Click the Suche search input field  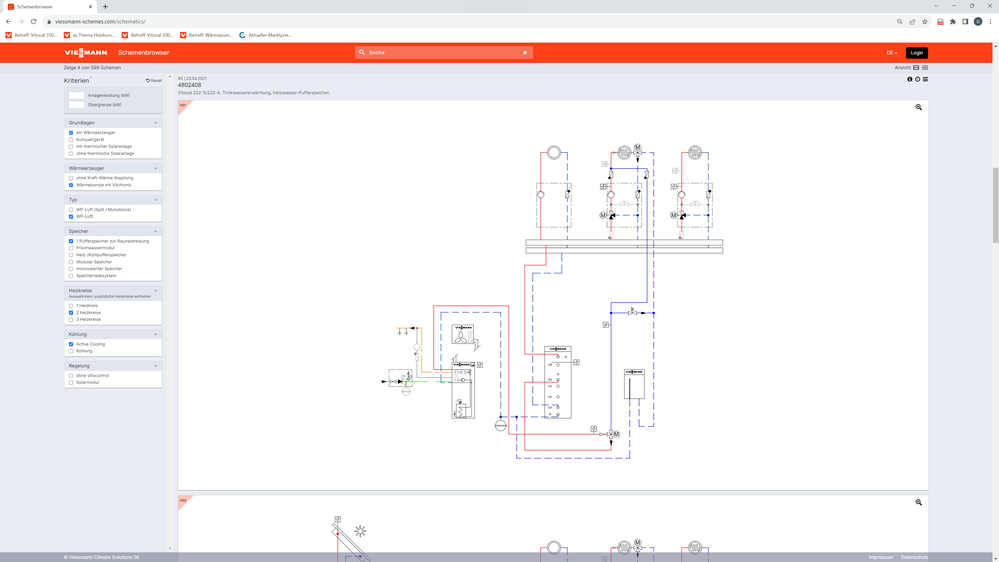[x=440, y=53]
